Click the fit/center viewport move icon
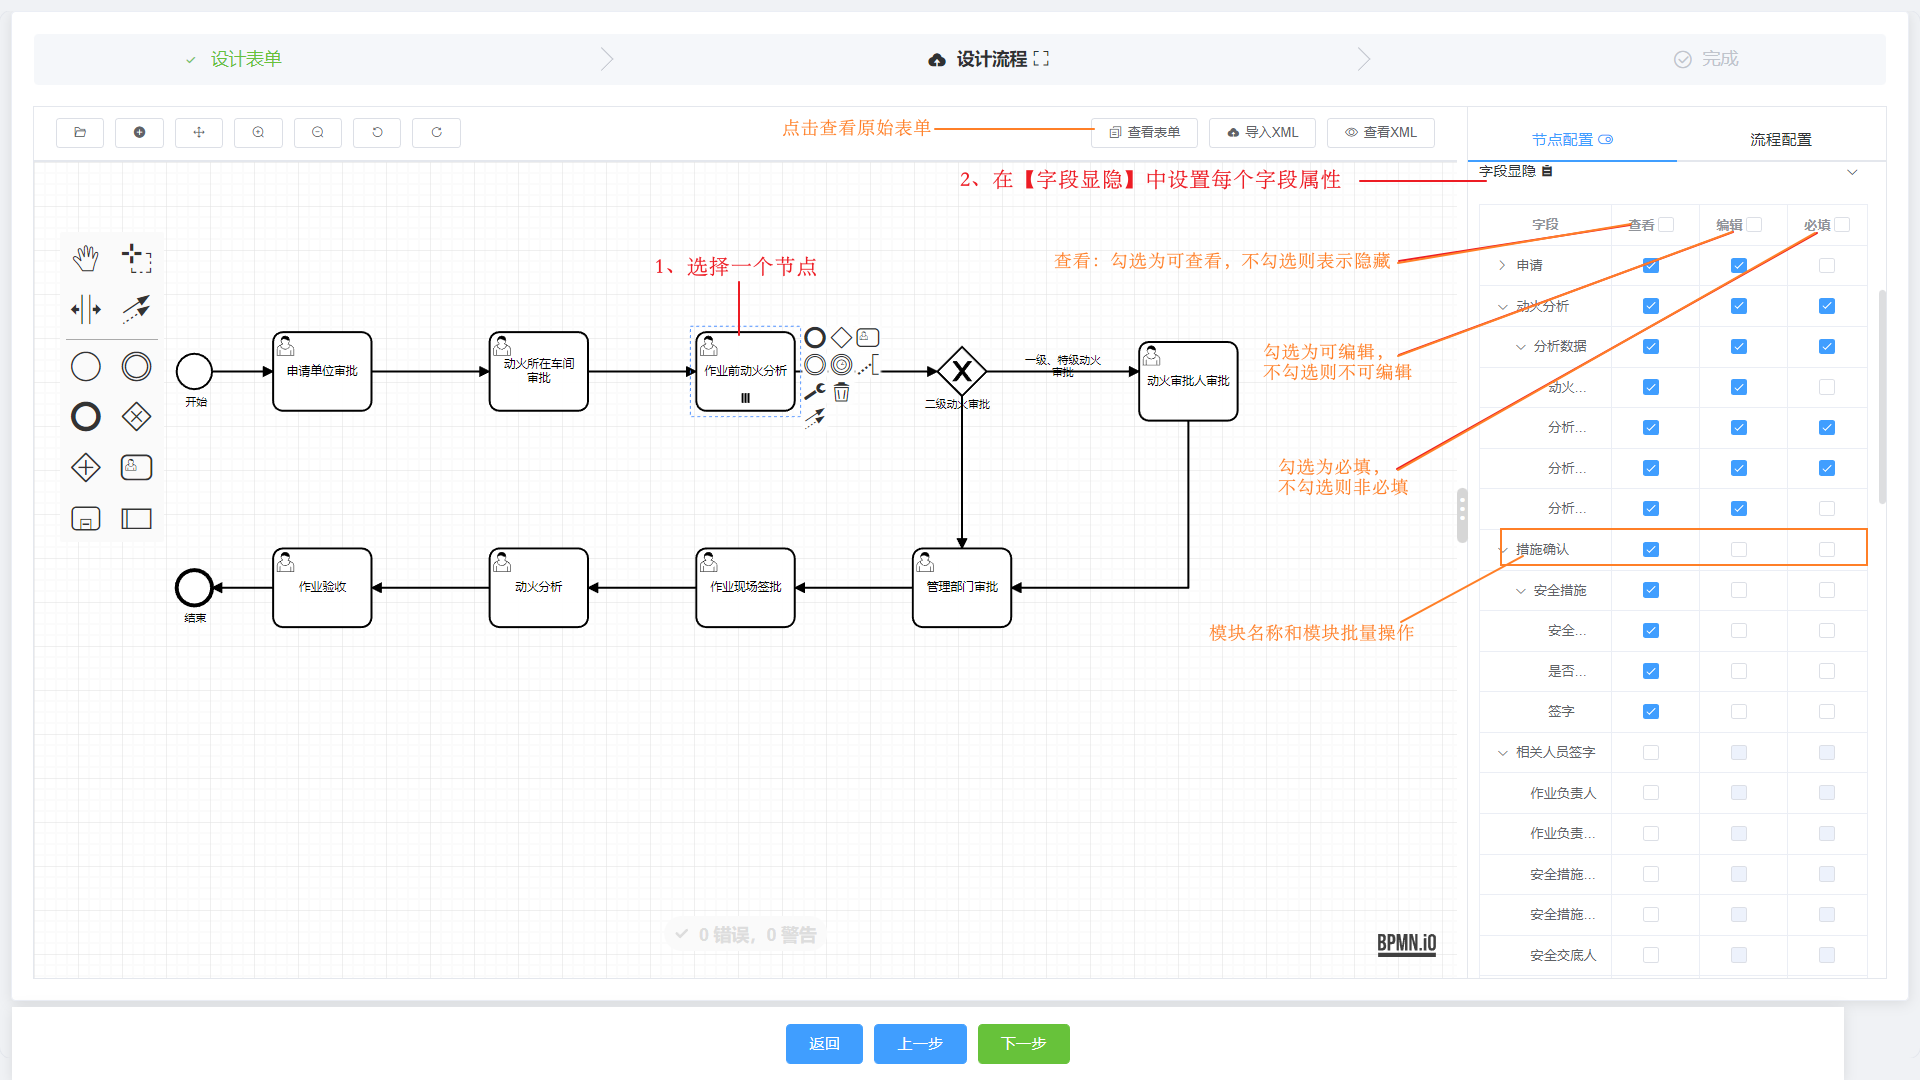 (199, 132)
